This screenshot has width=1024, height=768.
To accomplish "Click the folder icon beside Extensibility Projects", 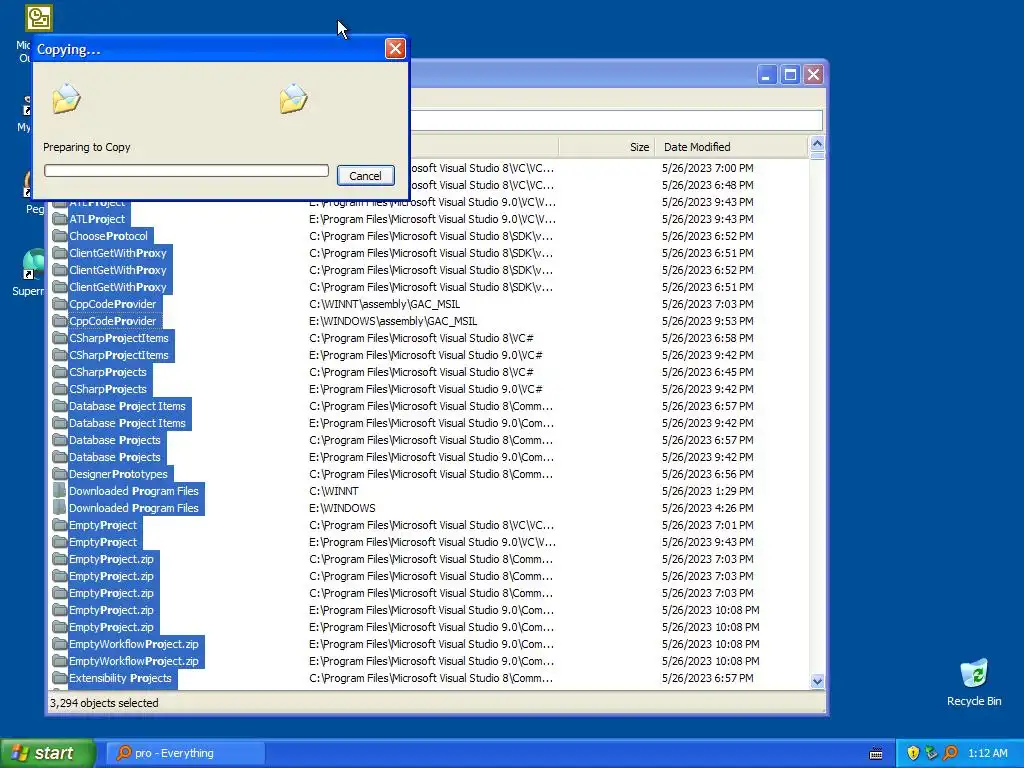I will (x=59, y=677).
